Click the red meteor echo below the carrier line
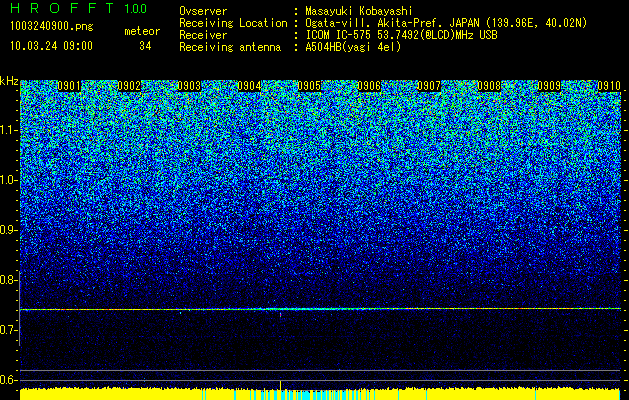 (x=280, y=315)
